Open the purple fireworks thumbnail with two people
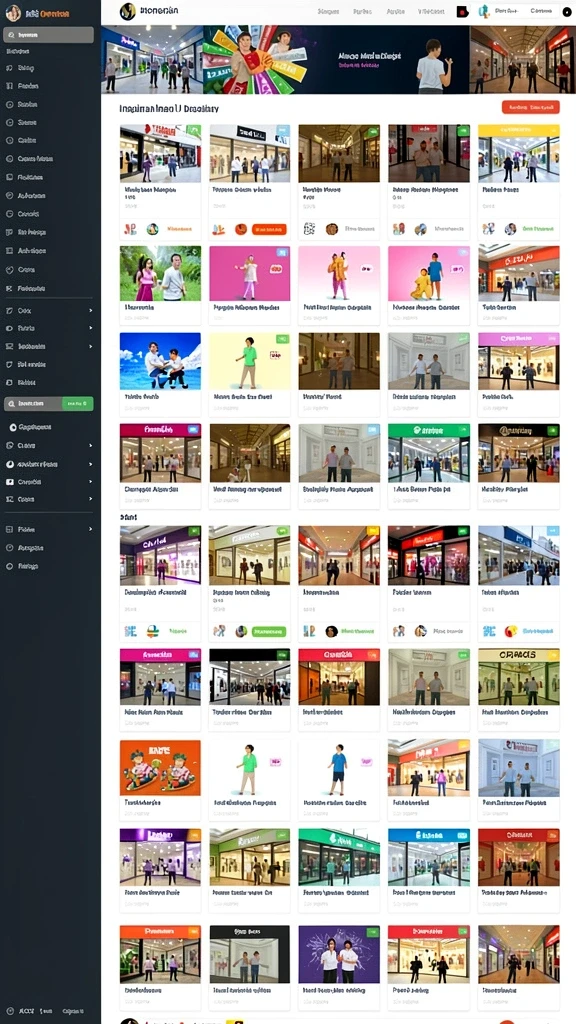 point(339,954)
